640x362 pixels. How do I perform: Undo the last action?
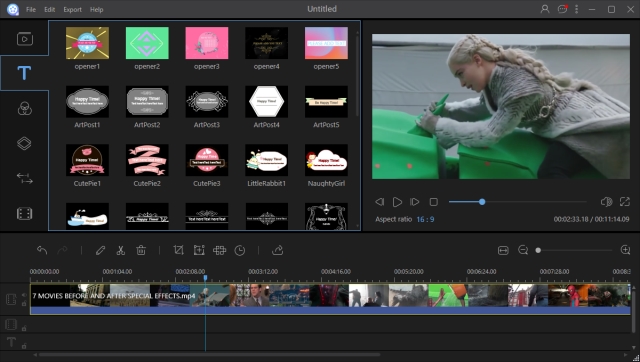42,250
